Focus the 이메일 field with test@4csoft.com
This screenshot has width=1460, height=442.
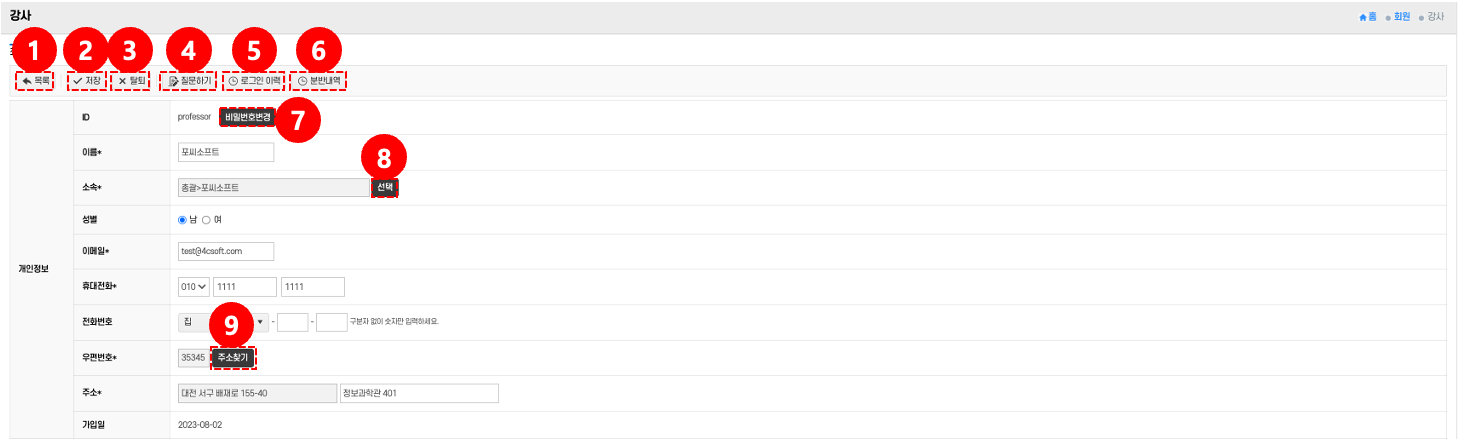click(225, 251)
